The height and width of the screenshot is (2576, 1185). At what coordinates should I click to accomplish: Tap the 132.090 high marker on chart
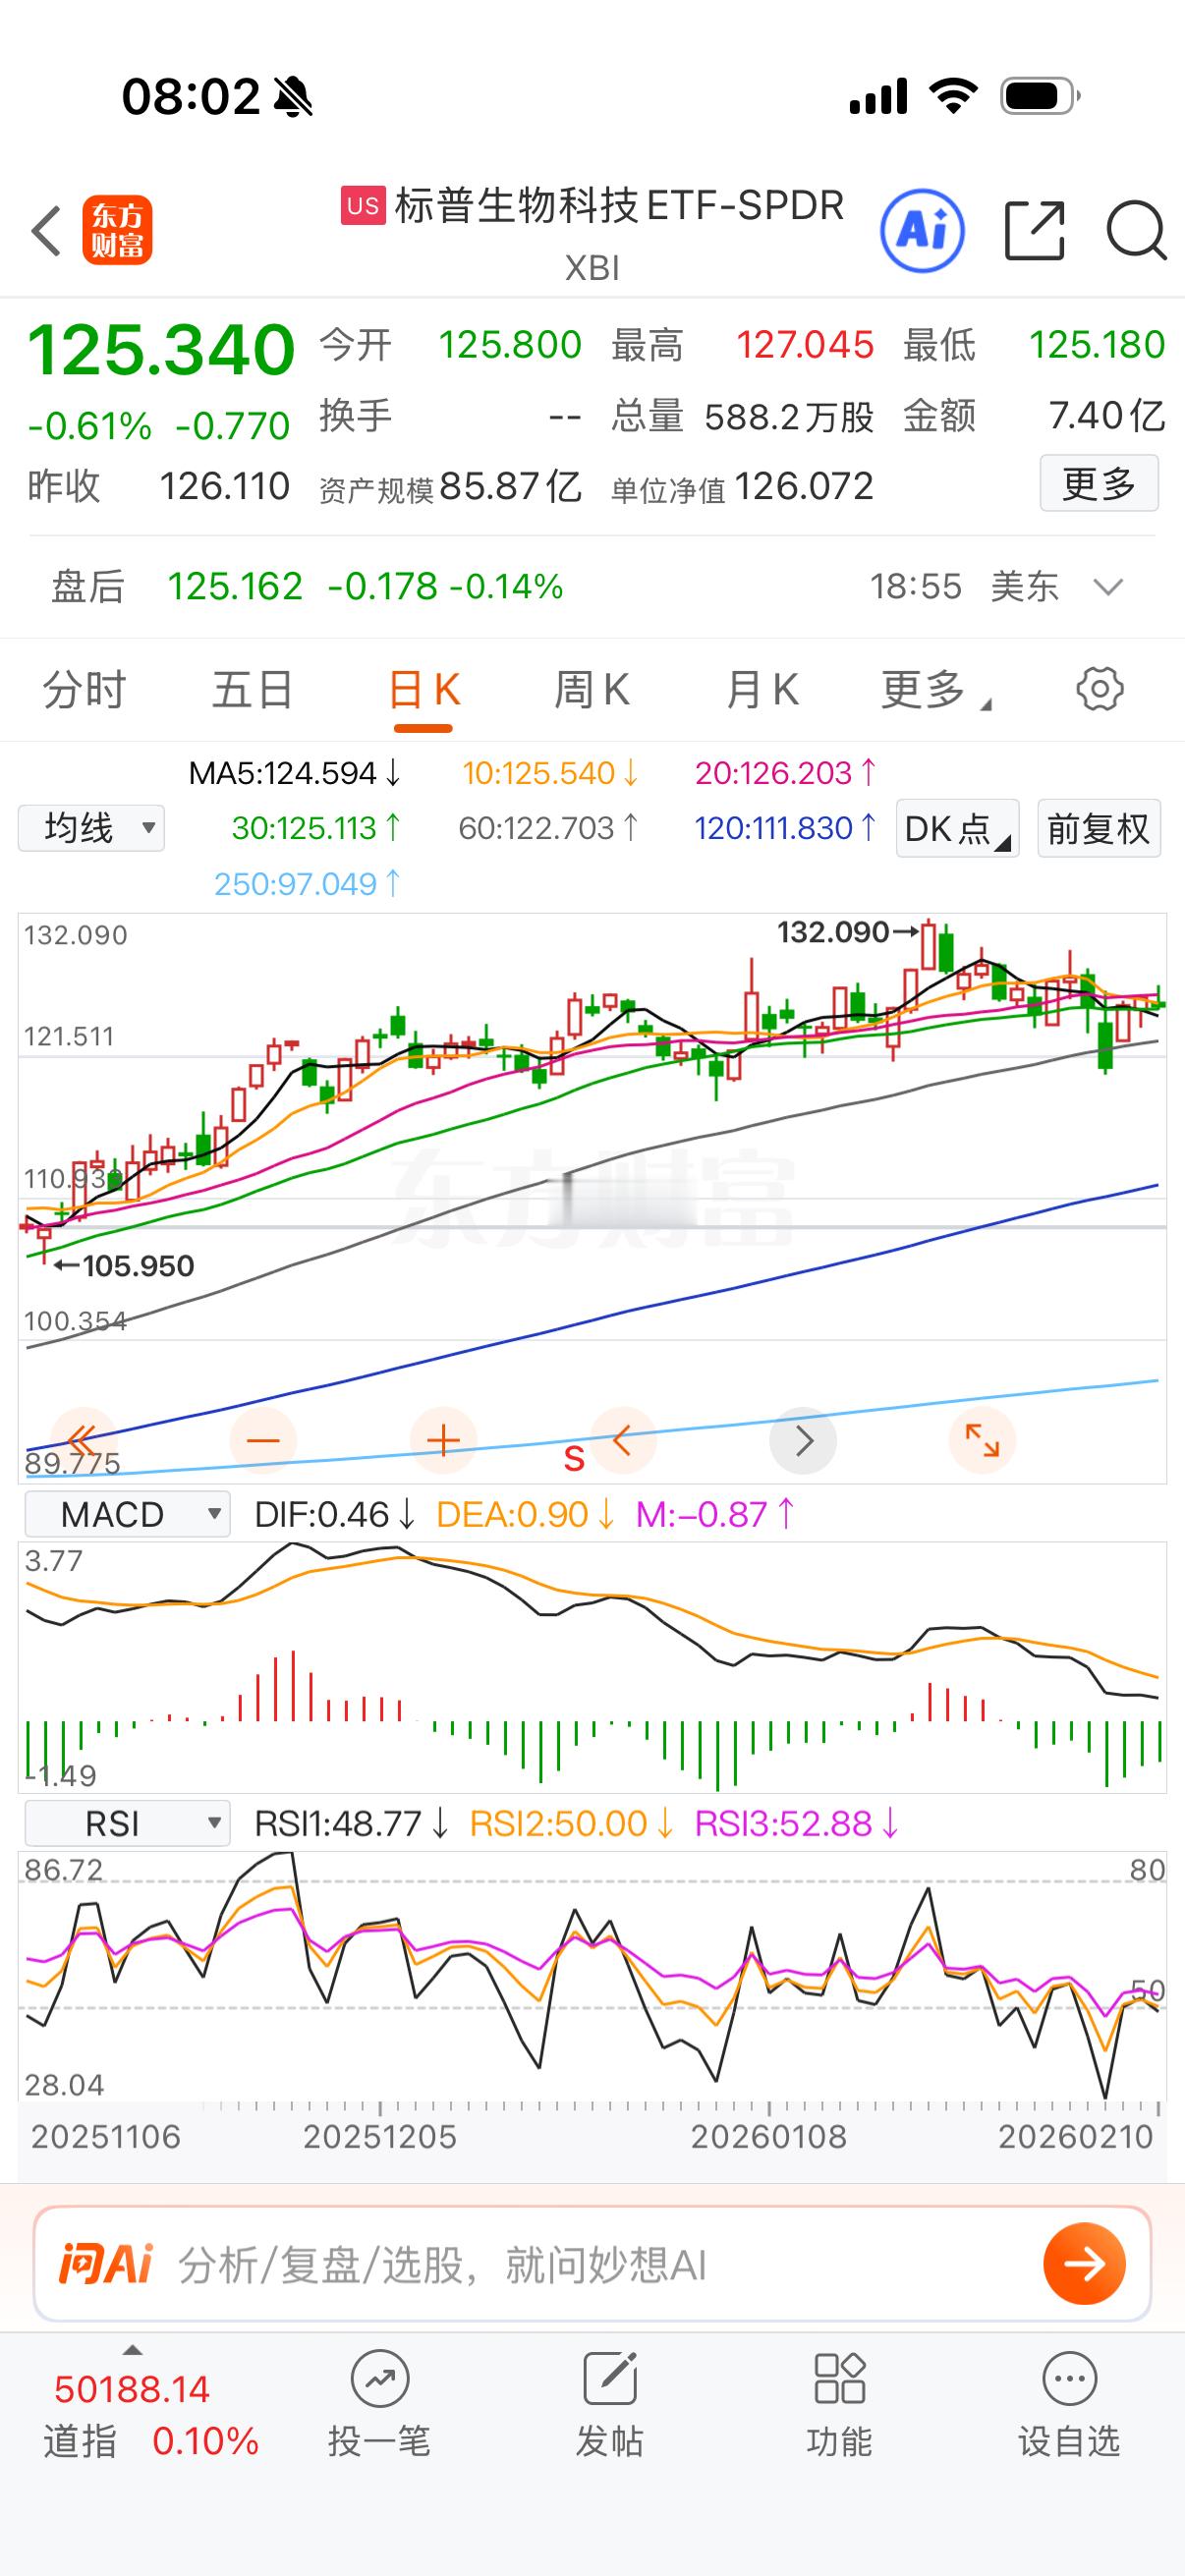[x=847, y=932]
